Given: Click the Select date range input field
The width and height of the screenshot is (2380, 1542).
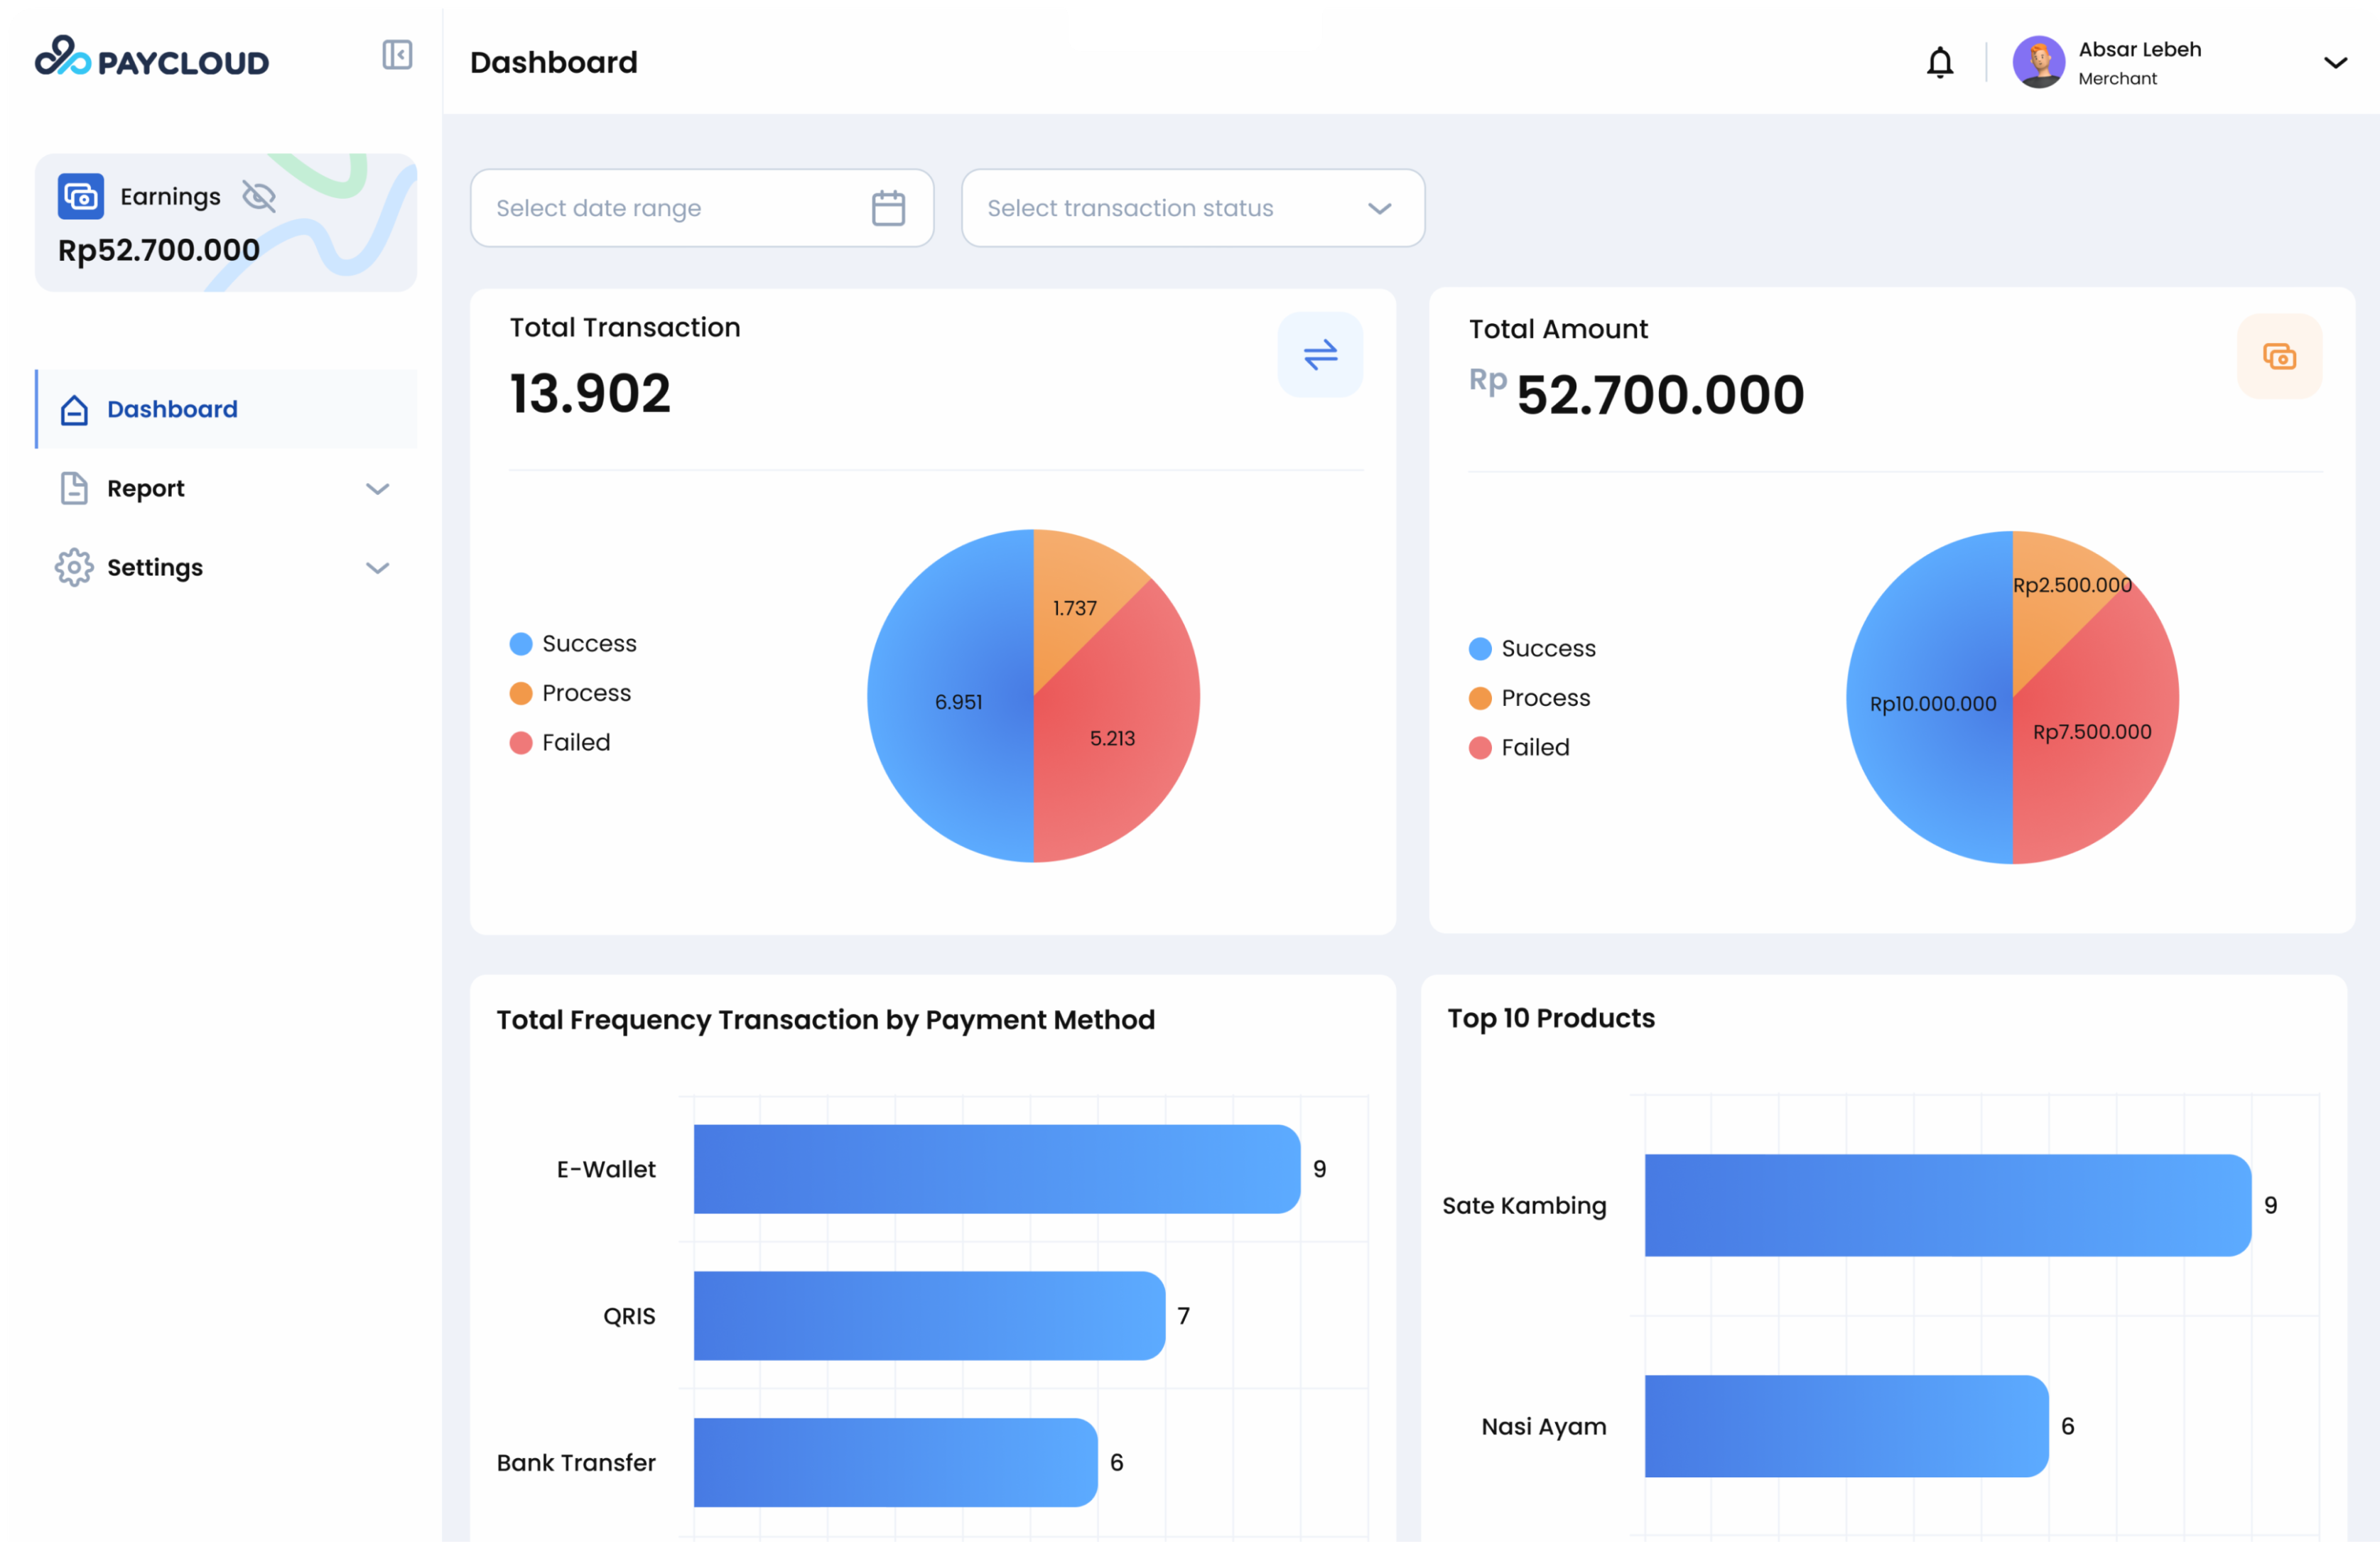Looking at the screenshot, I should [670, 208].
